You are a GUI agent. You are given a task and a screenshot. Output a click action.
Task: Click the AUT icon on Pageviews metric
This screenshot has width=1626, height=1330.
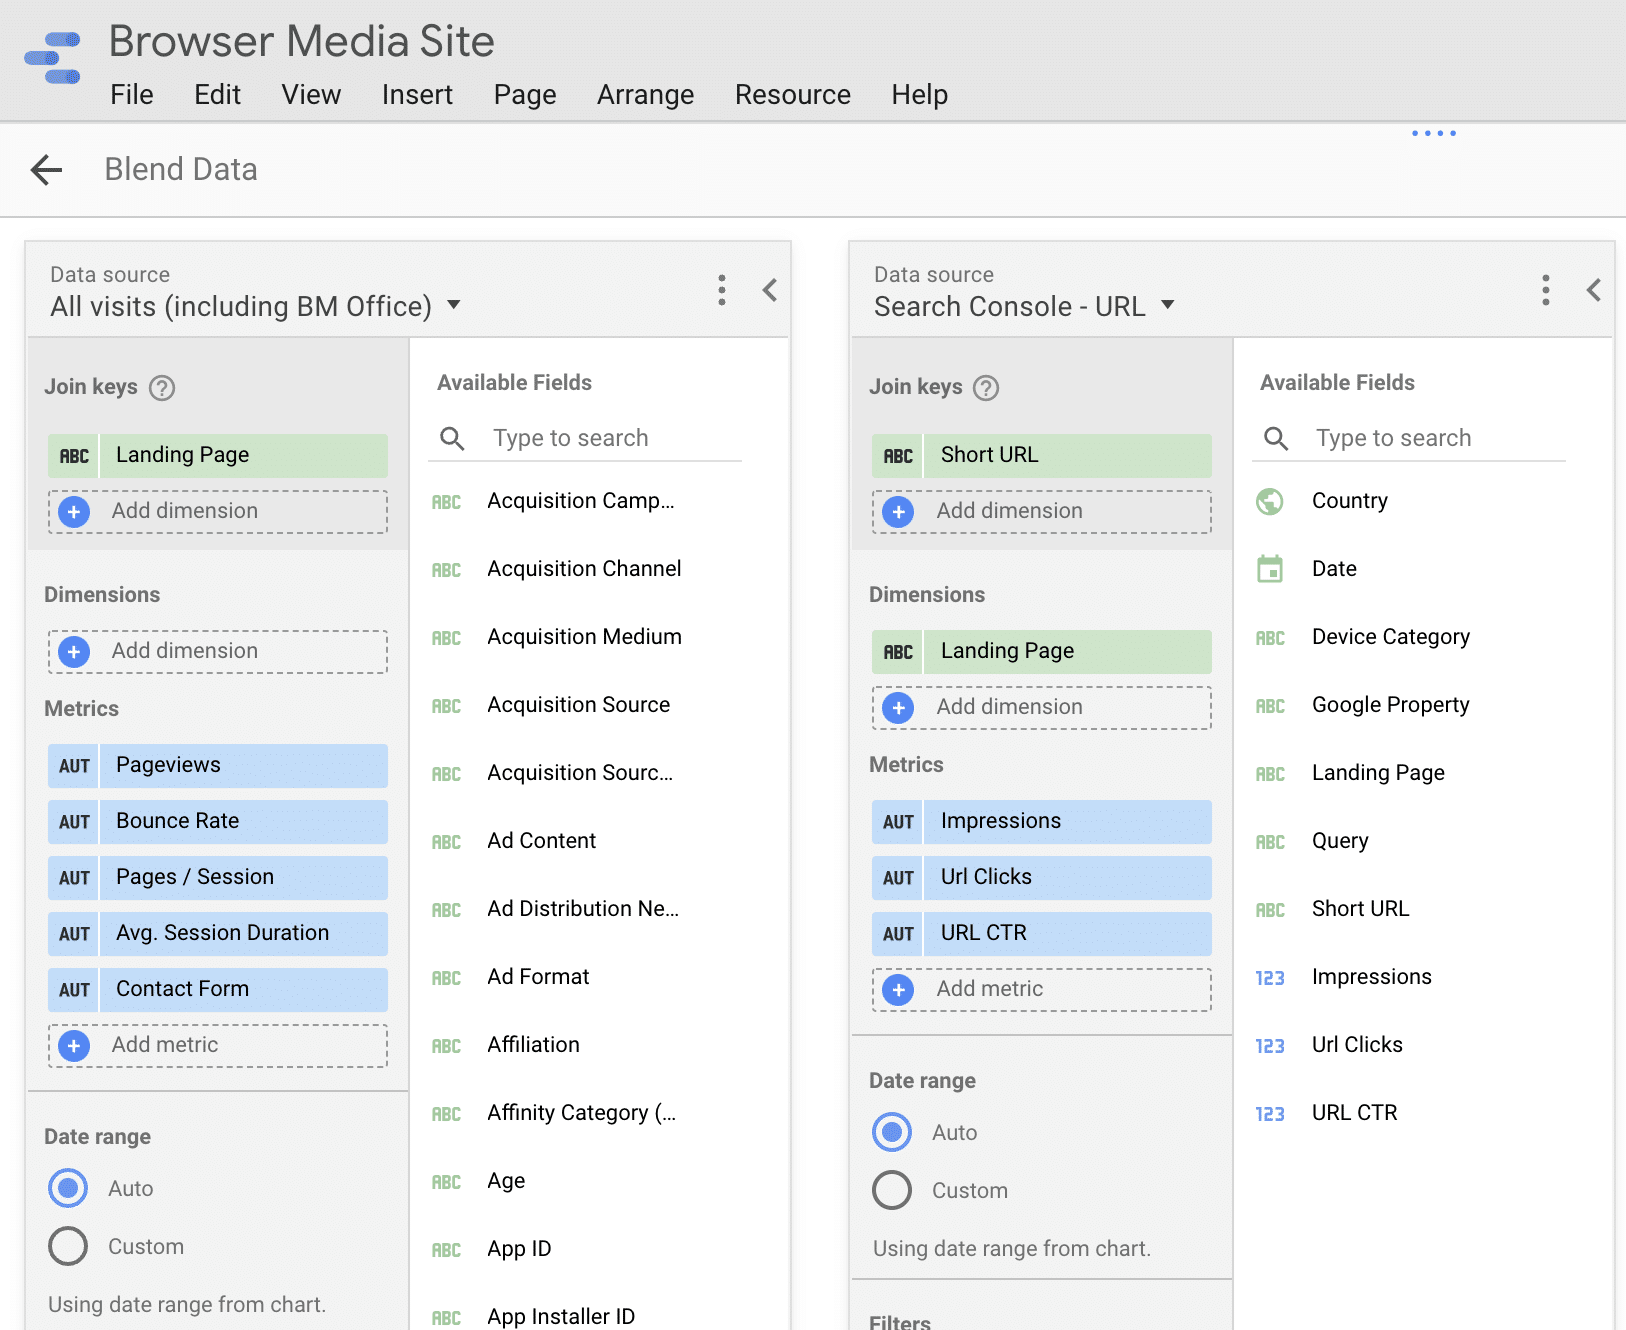[74, 766]
